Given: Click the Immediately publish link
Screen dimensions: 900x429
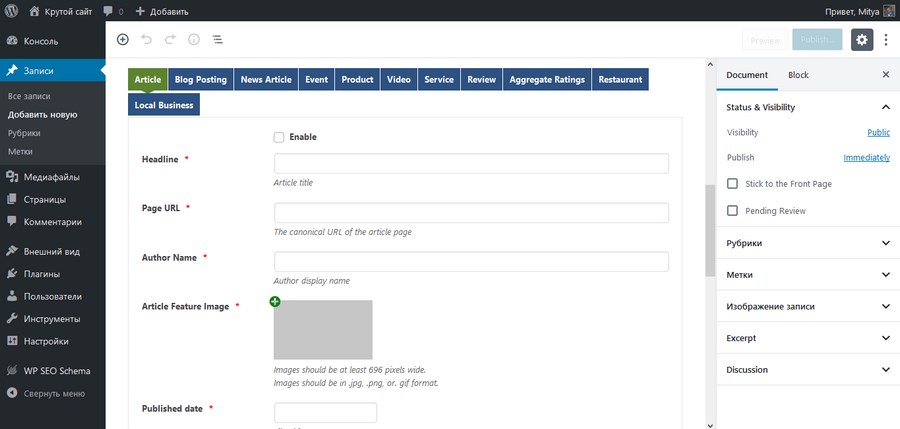Looking at the screenshot, I should (867, 157).
